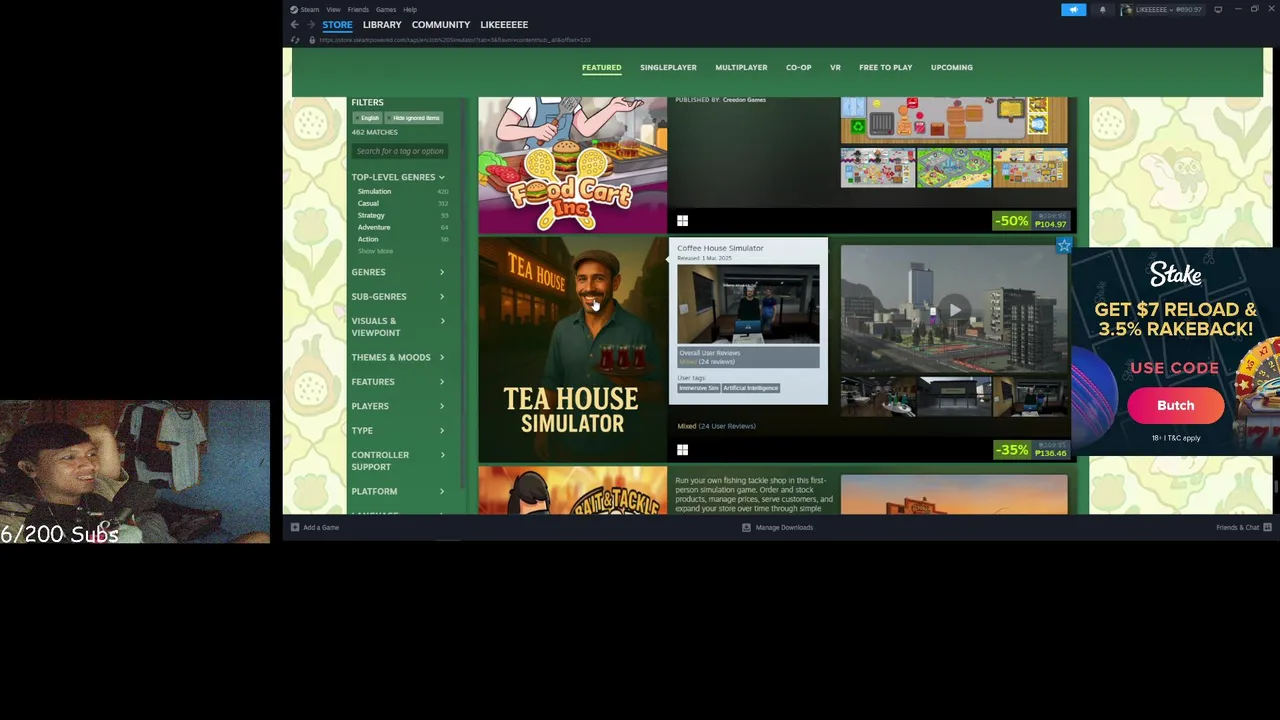The image size is (1280, 720).
Task: Expand the Visuals & Viewpoint filter section
Action: [398, 327]
